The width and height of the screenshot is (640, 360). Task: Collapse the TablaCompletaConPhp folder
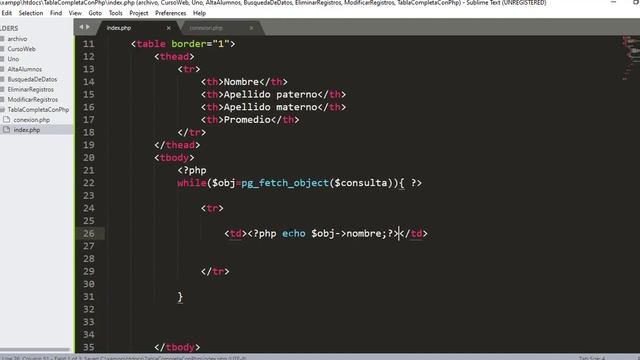(x=38, y=110)
